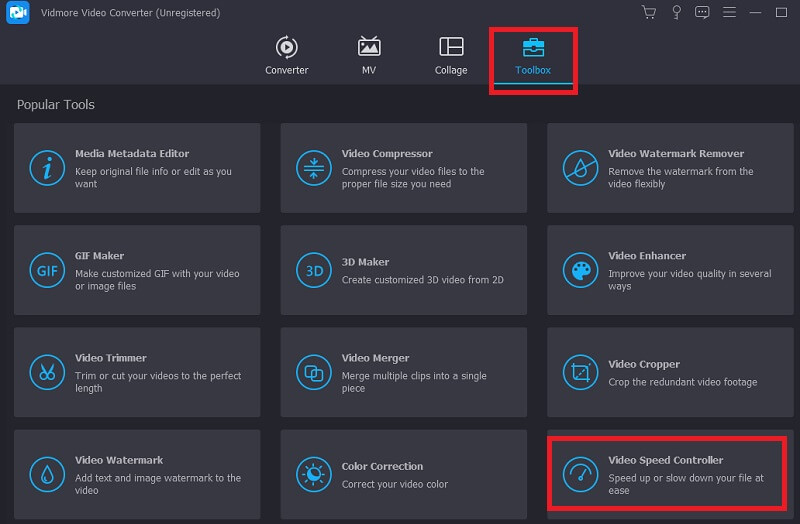
Task: Click the 3D Maker icon
Action: 314,270
